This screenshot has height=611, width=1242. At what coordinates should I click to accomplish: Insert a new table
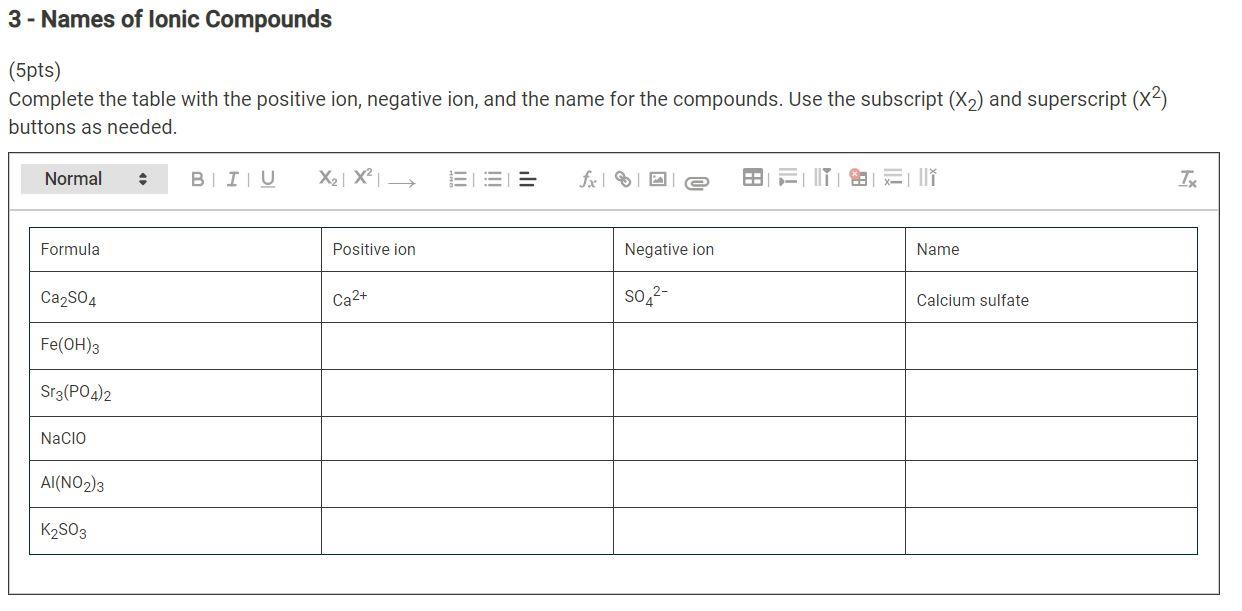[x=753, y=178]
